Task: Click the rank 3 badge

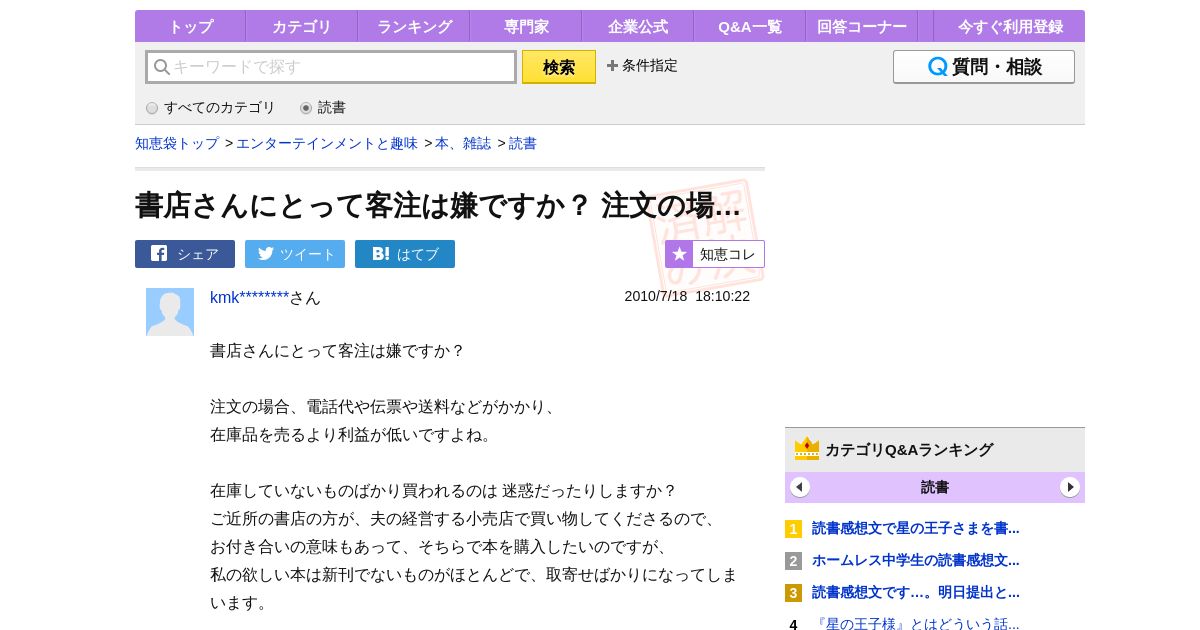Action: 793,593
